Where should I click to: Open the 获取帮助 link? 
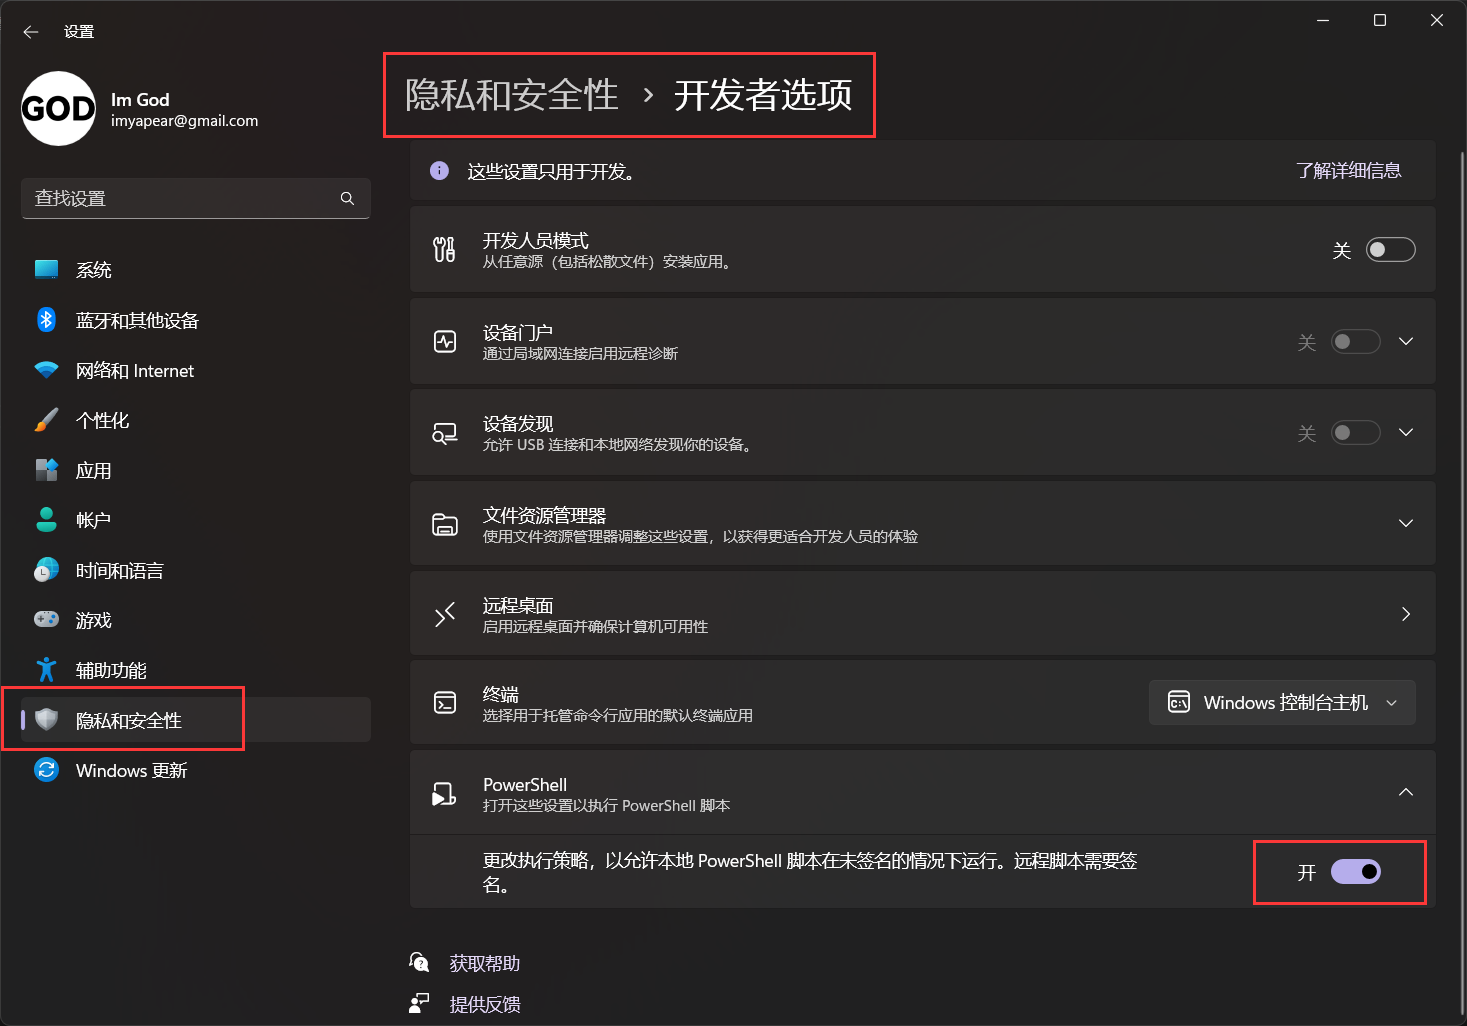point(484,963)
